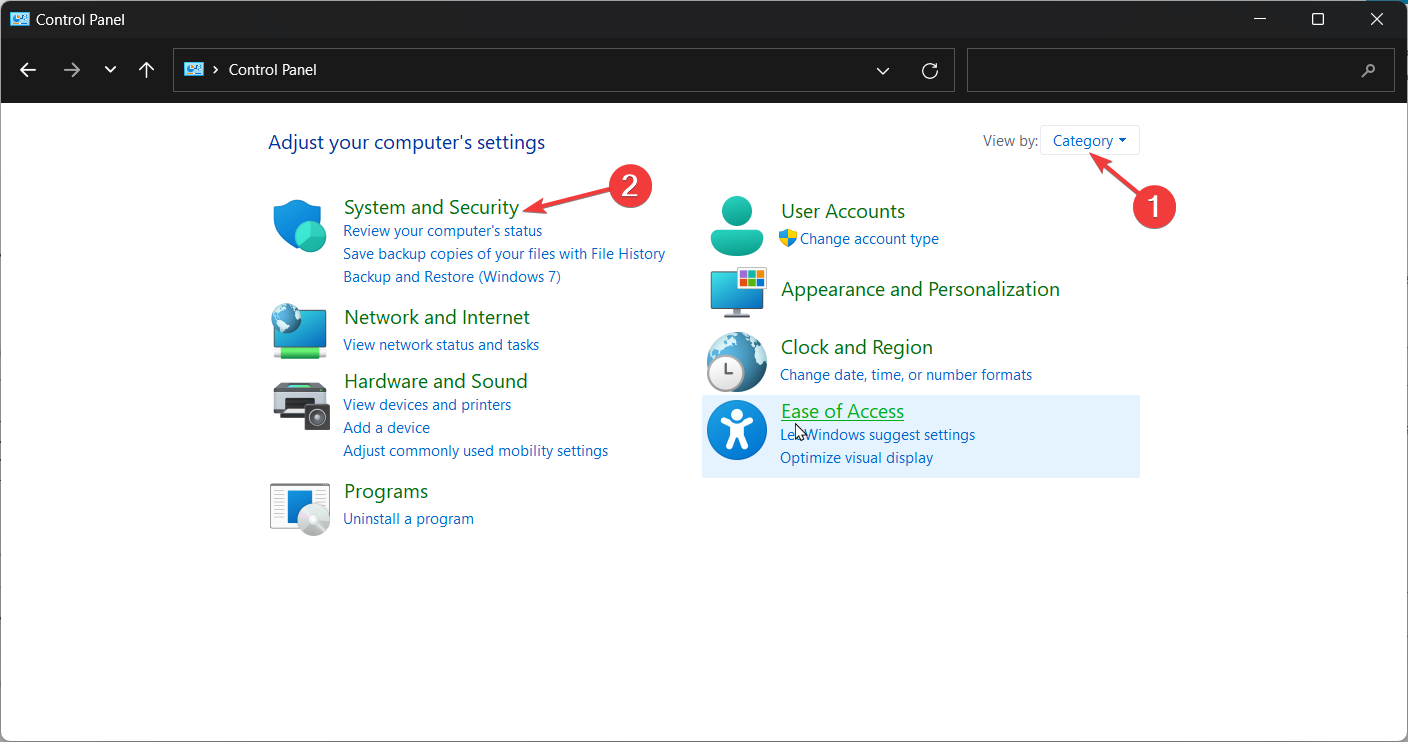Viewport: 1408px width, 742px height.
Task: Open the Uninstall a program link
Action: coord(408,518)
